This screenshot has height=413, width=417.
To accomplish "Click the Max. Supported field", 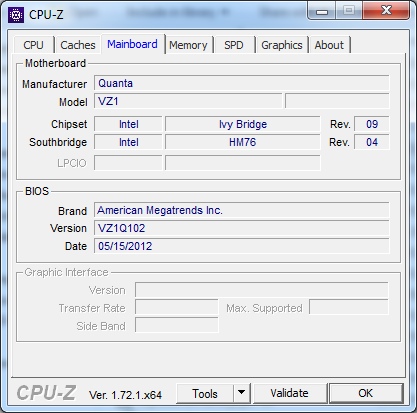I will coord(349,307).
